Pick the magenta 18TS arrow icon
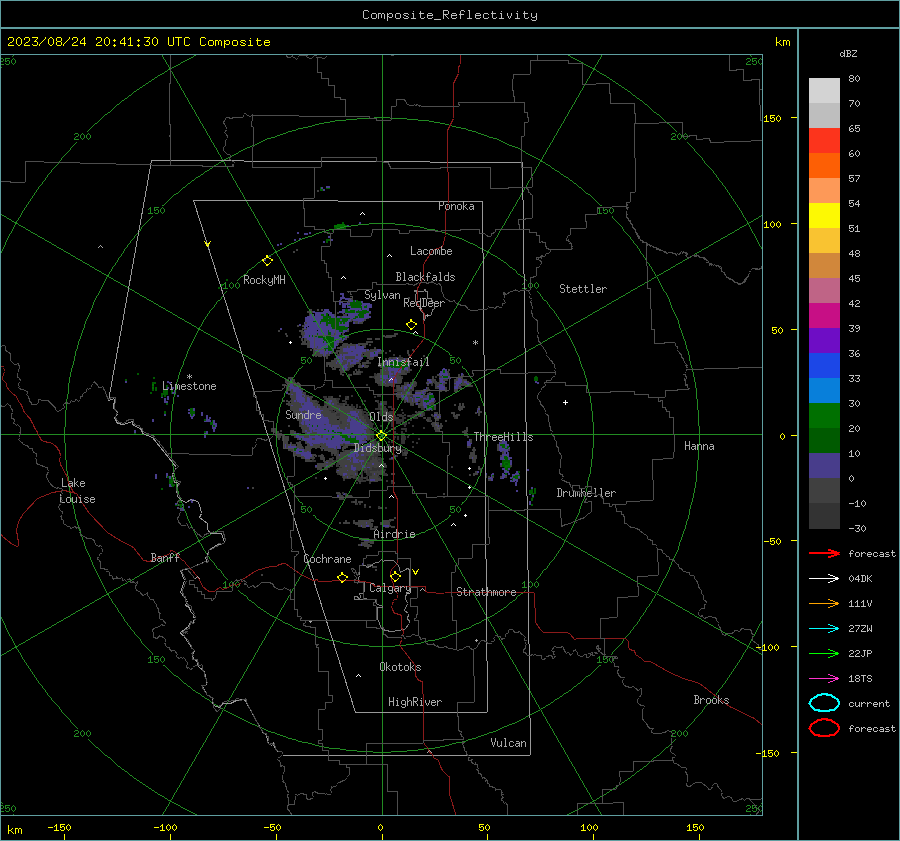The width and height of the screenshot is (900, 841). pos(824,679)
